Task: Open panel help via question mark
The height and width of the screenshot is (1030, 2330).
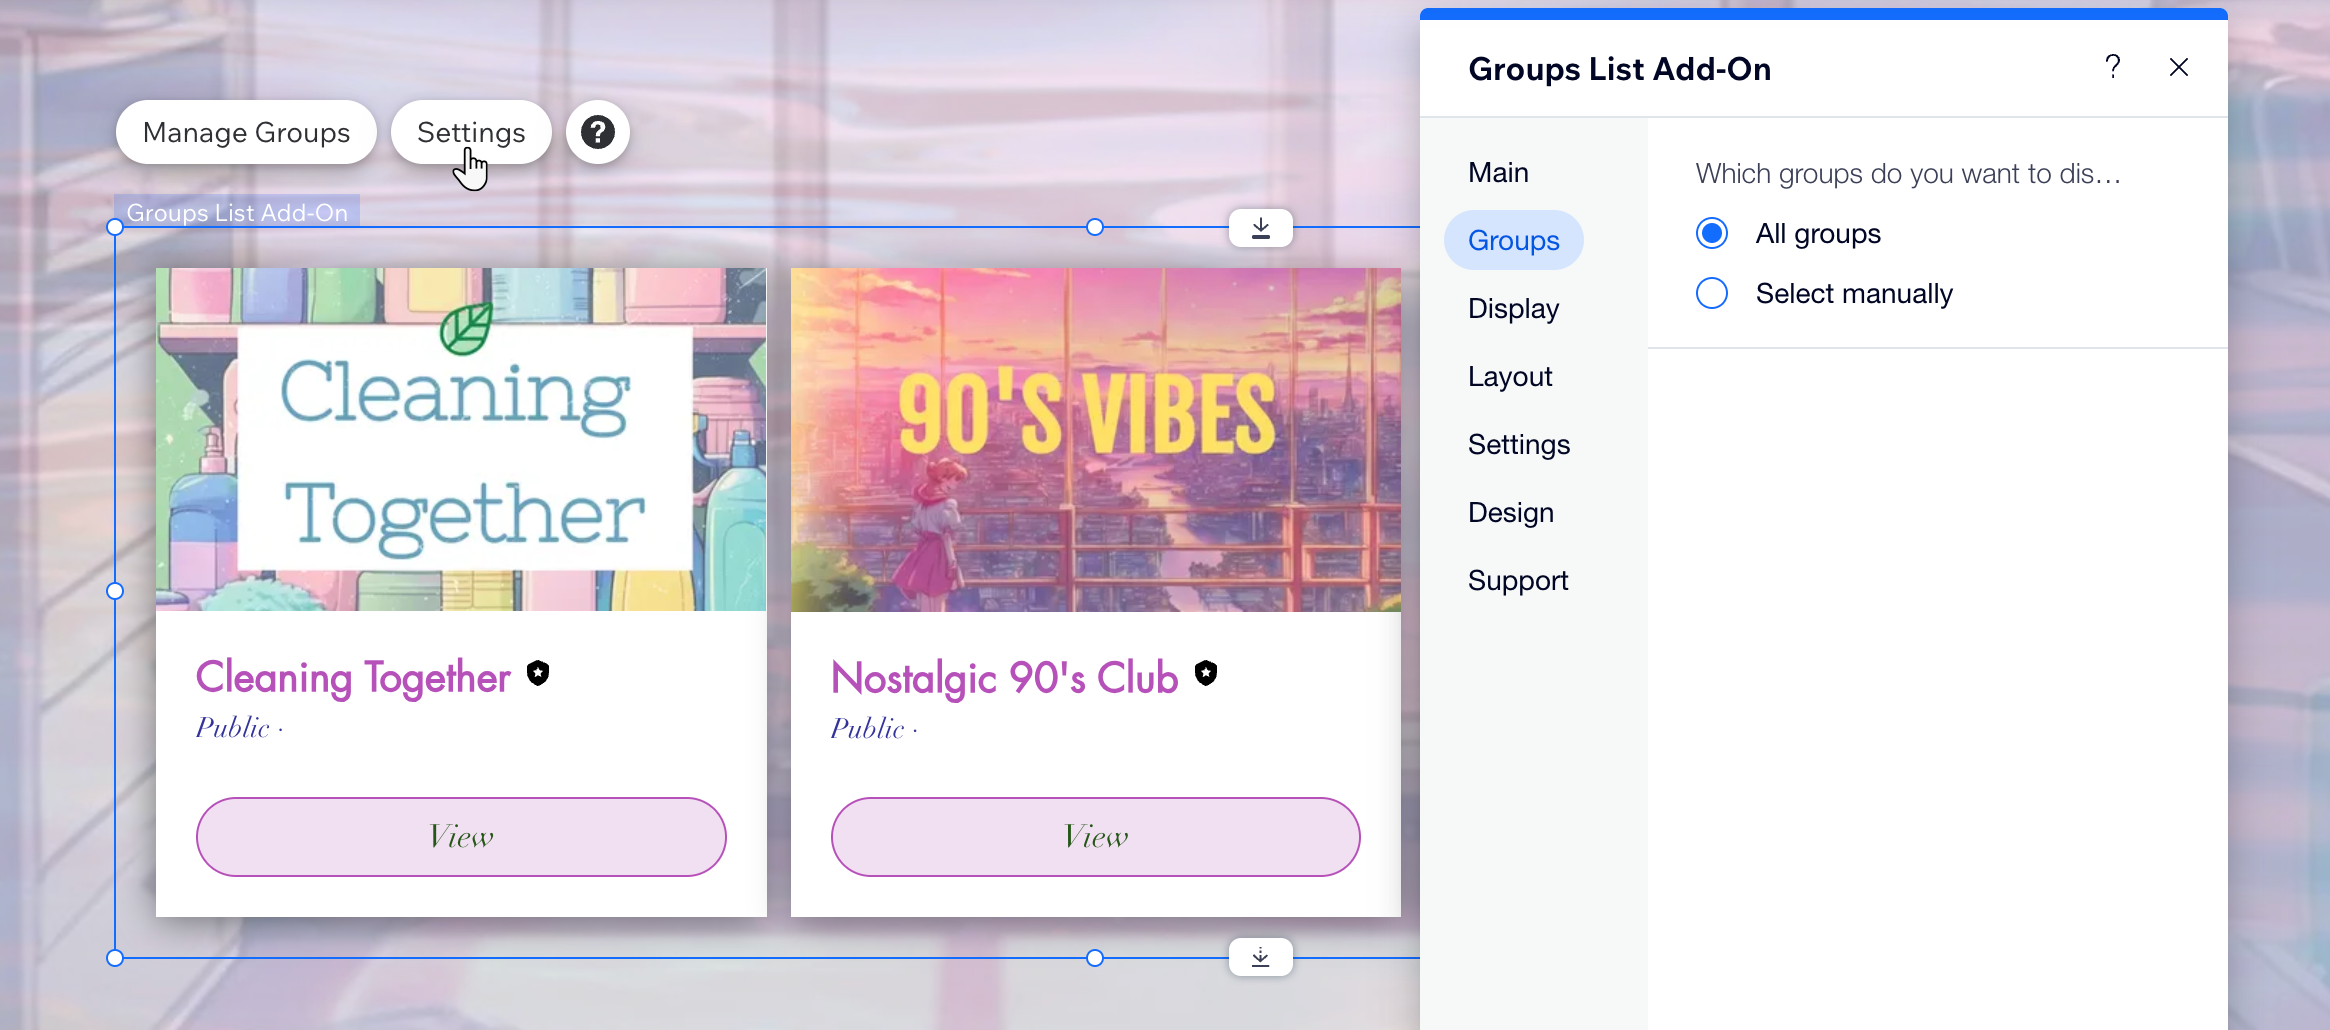Action: click(2112, 67)
